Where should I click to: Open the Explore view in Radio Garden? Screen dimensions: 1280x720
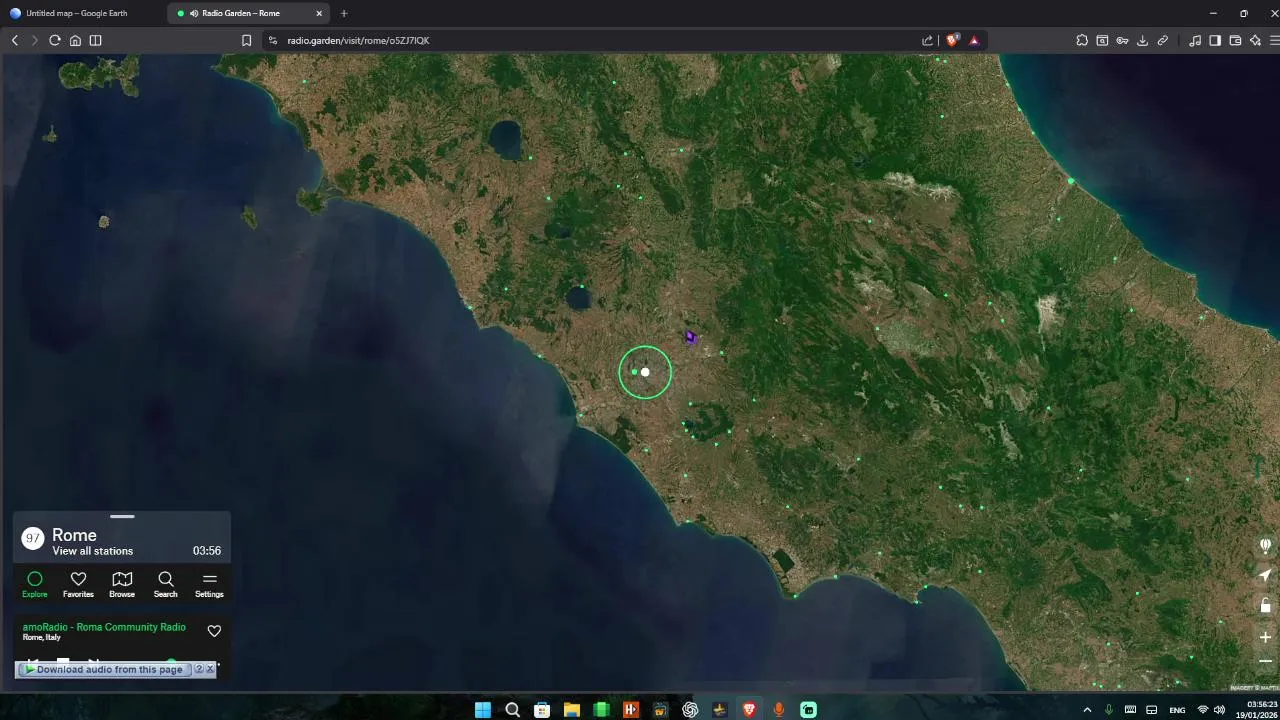tap(35, 585)
